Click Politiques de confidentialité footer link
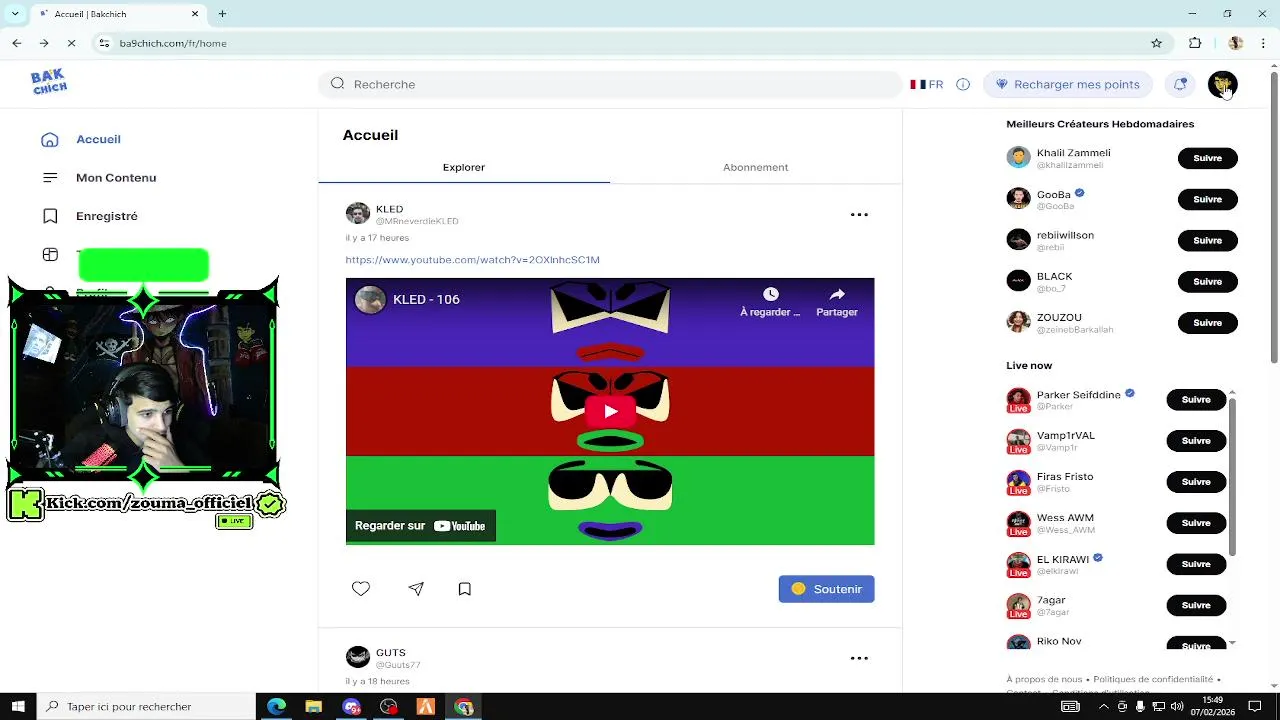1280x720 pixels. pos(1152,679)
